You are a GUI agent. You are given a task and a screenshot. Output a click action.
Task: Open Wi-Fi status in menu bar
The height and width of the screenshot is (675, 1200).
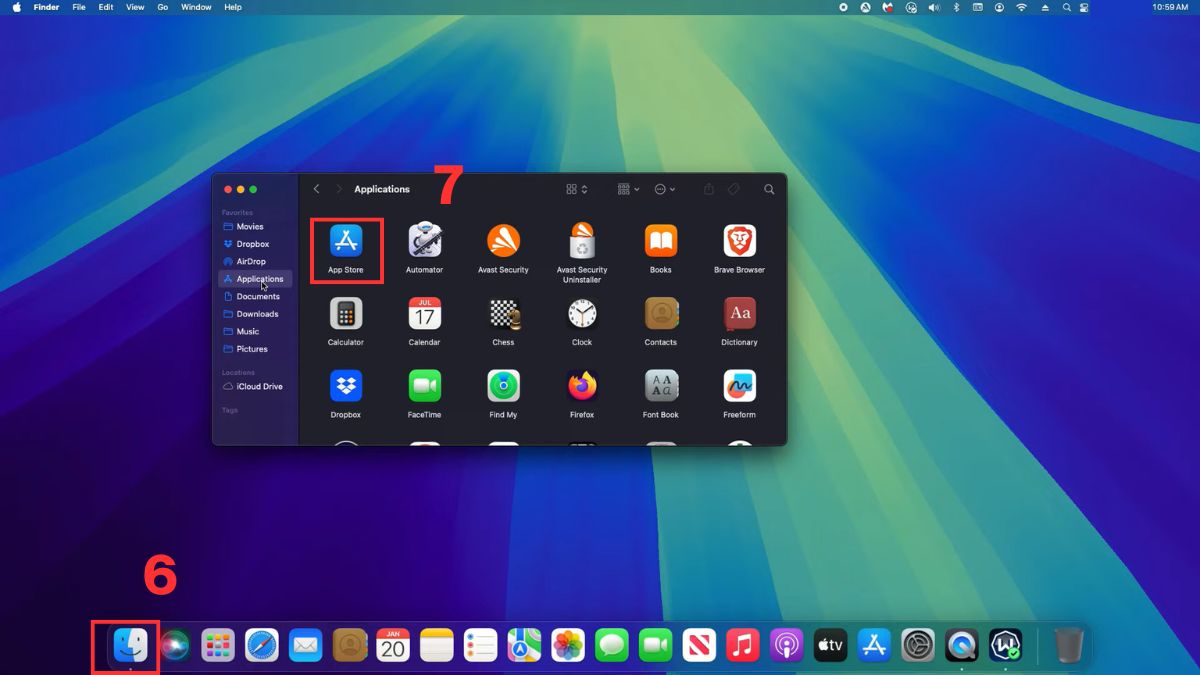[1021, 7]
